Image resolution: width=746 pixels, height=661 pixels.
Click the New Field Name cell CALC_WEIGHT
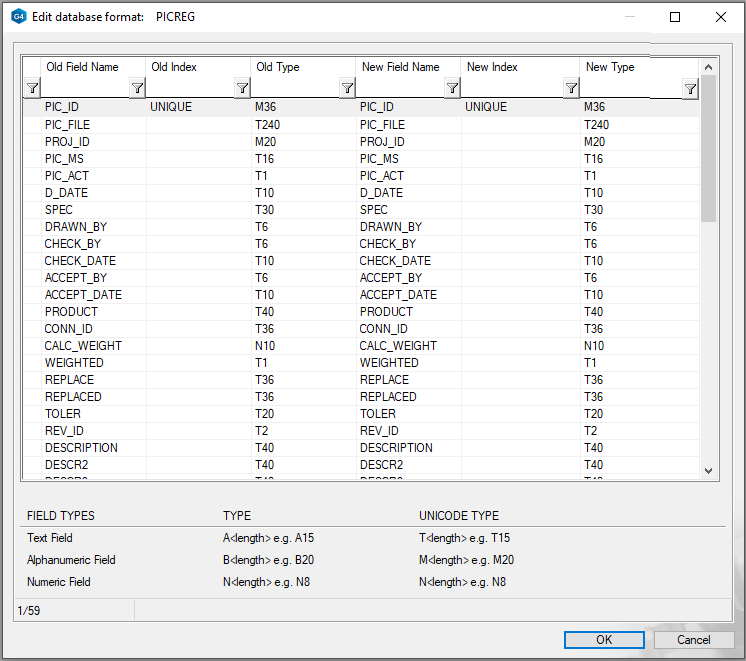pos(398,346)
